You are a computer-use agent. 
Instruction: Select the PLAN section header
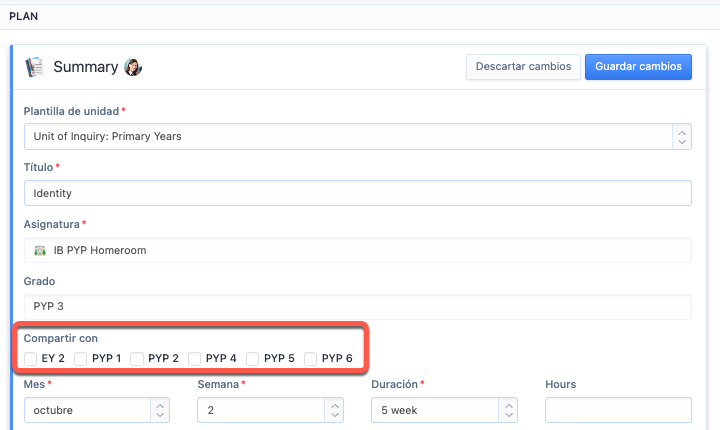[x=24, y=16]
